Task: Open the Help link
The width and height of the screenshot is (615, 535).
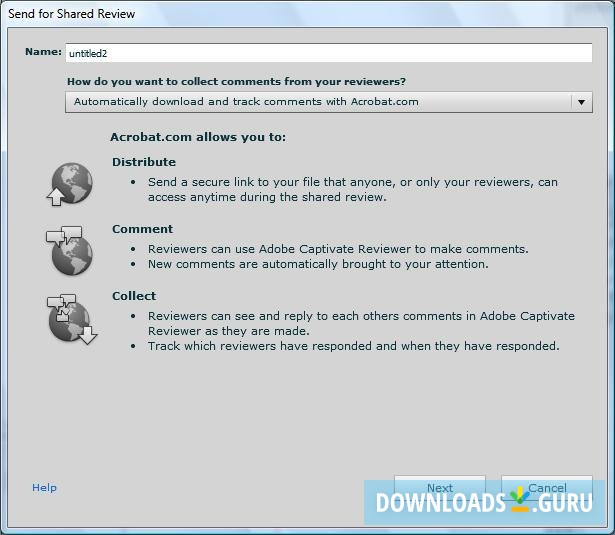Action: (x=44, y=488)
